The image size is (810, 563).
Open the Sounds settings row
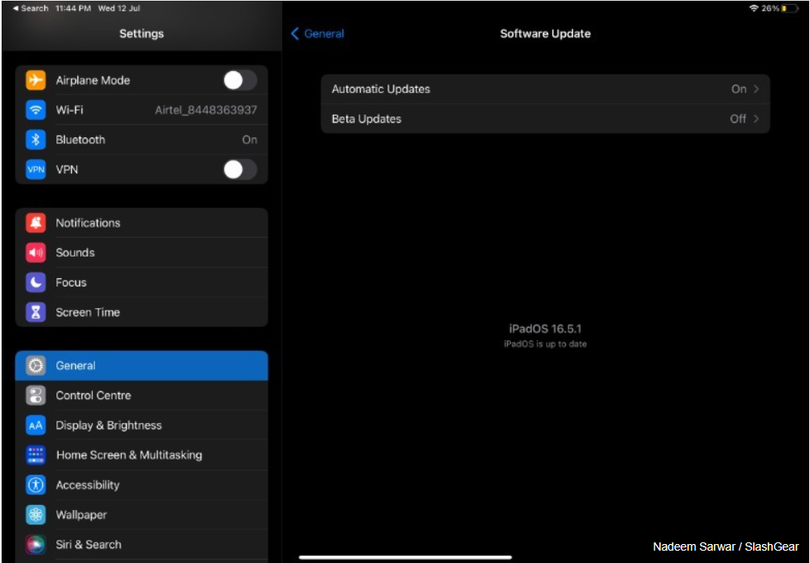pyautogui.click(x=142, y=253)
